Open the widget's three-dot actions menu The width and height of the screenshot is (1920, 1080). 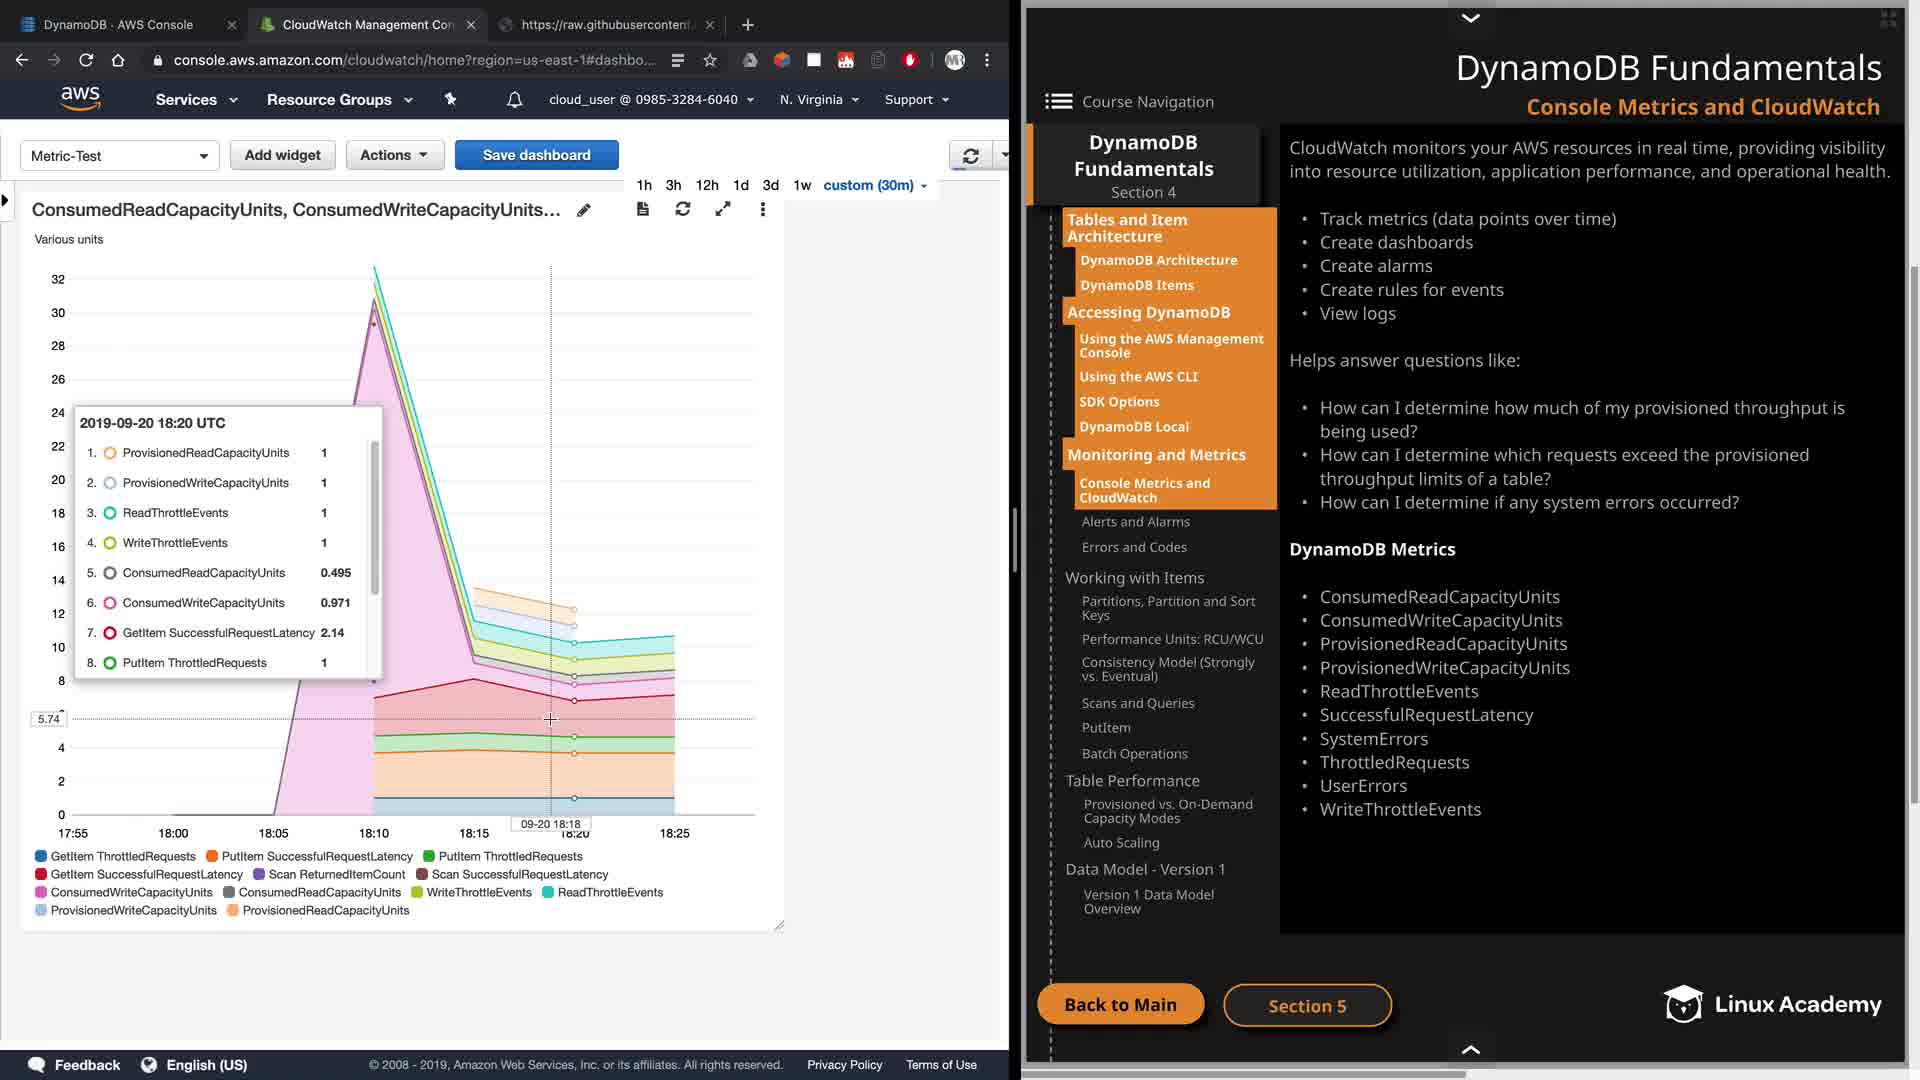click(x=762, y=209)
